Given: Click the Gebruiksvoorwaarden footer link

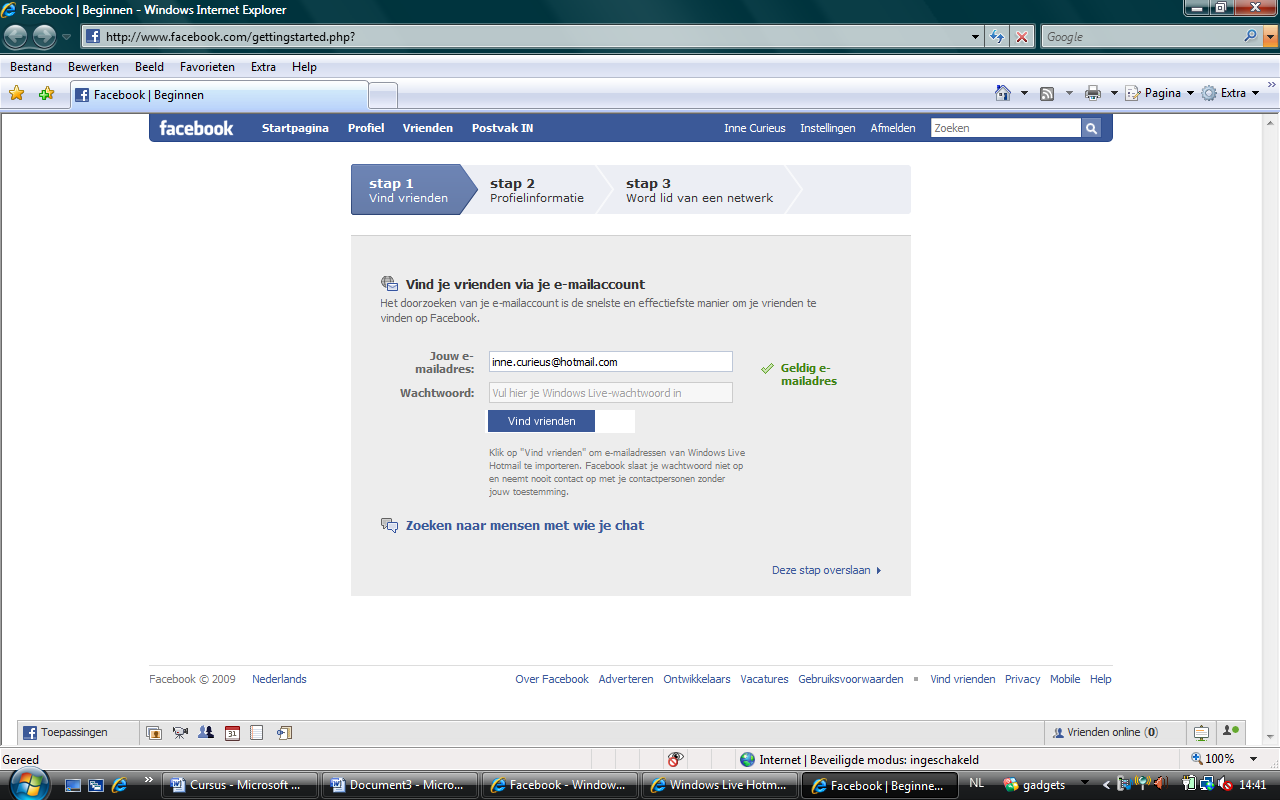Looking at the screenshot, I should (x=850, y=679).
